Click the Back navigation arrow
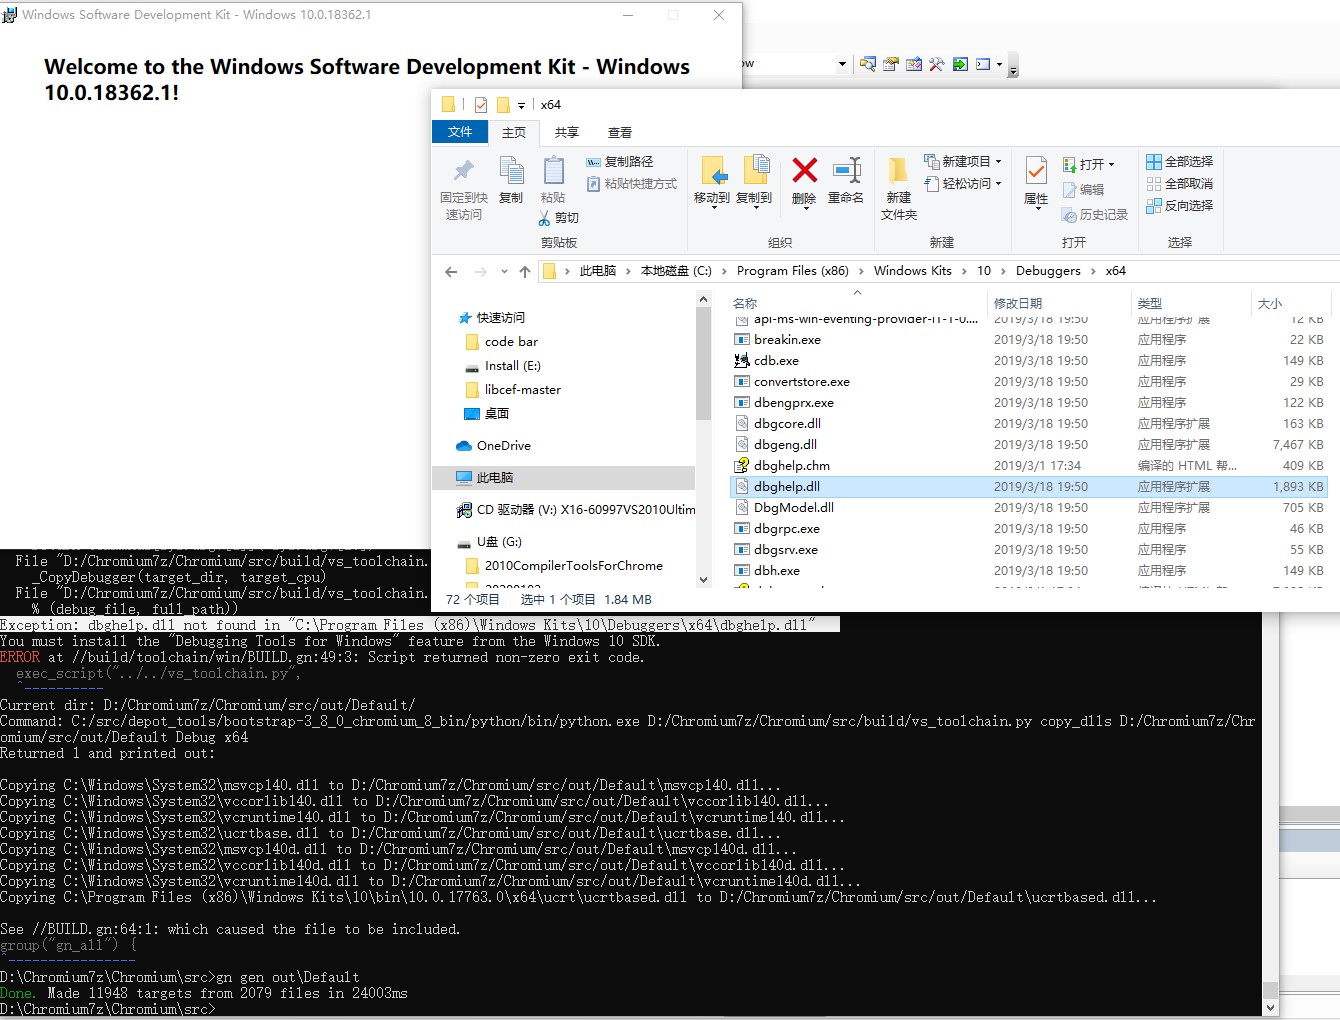This screenshot has width=1340, height=1020. (x=451, y=271)
